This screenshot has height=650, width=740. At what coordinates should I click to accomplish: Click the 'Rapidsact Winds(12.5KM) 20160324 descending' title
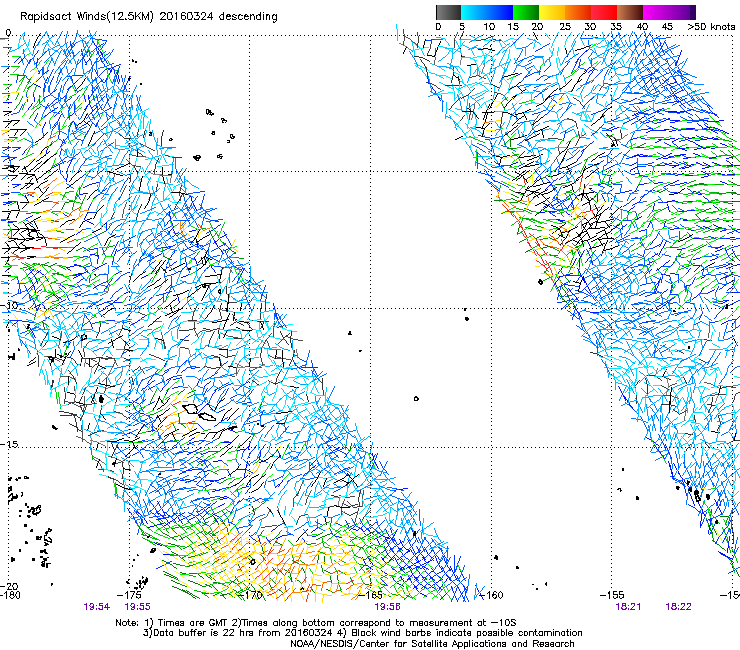pos(149,16)
